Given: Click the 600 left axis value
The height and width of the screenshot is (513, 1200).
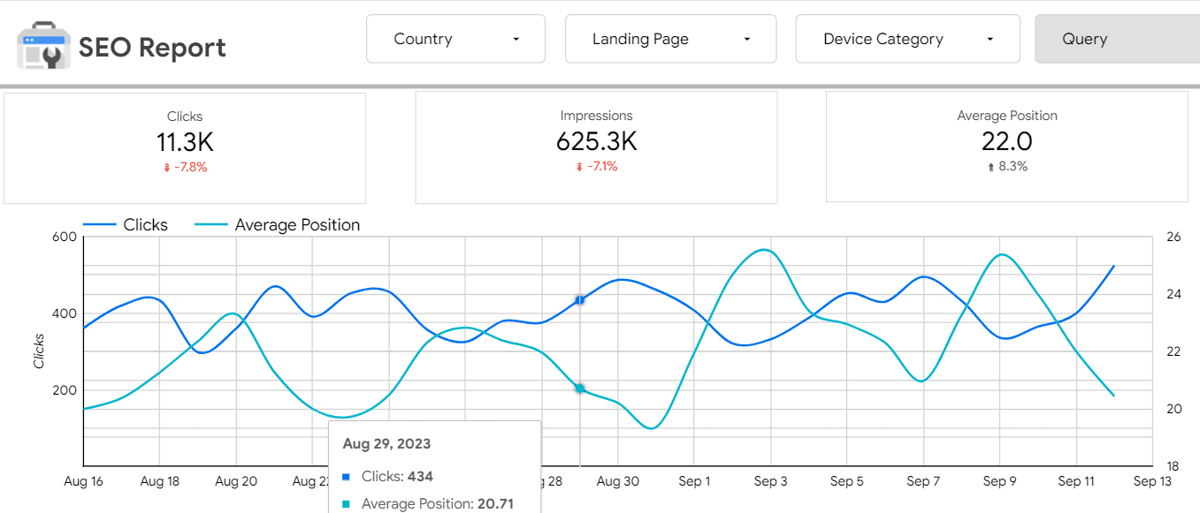Looking at the screenshot, I should pyautogui.click(x=64, y=237).
